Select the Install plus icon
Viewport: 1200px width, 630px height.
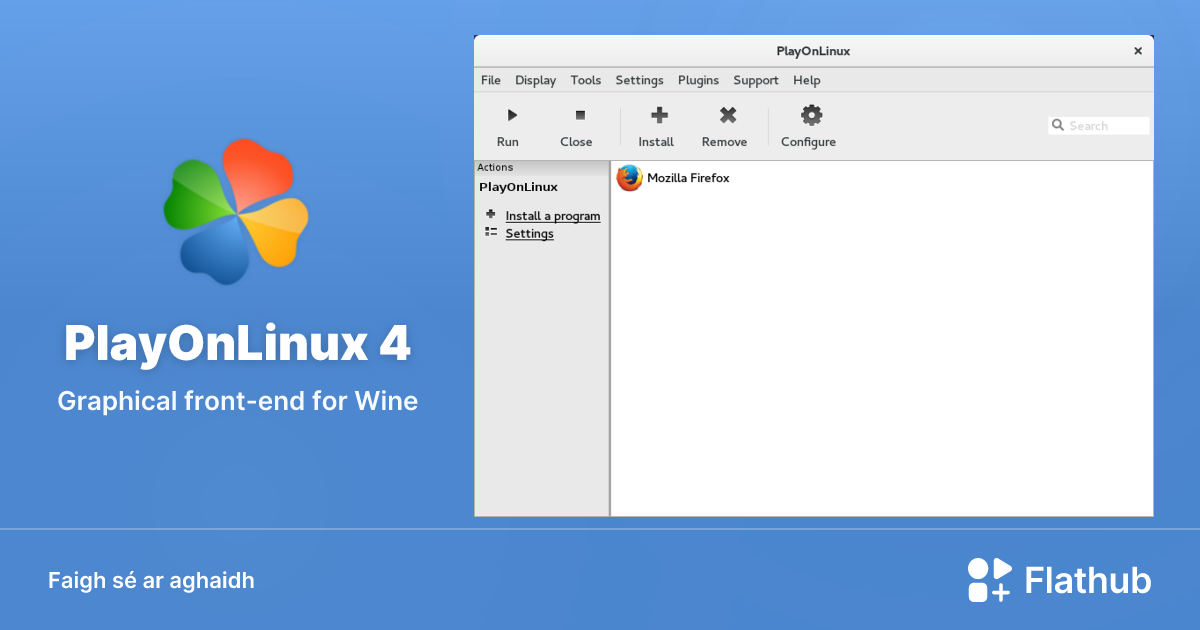point(656,113)
